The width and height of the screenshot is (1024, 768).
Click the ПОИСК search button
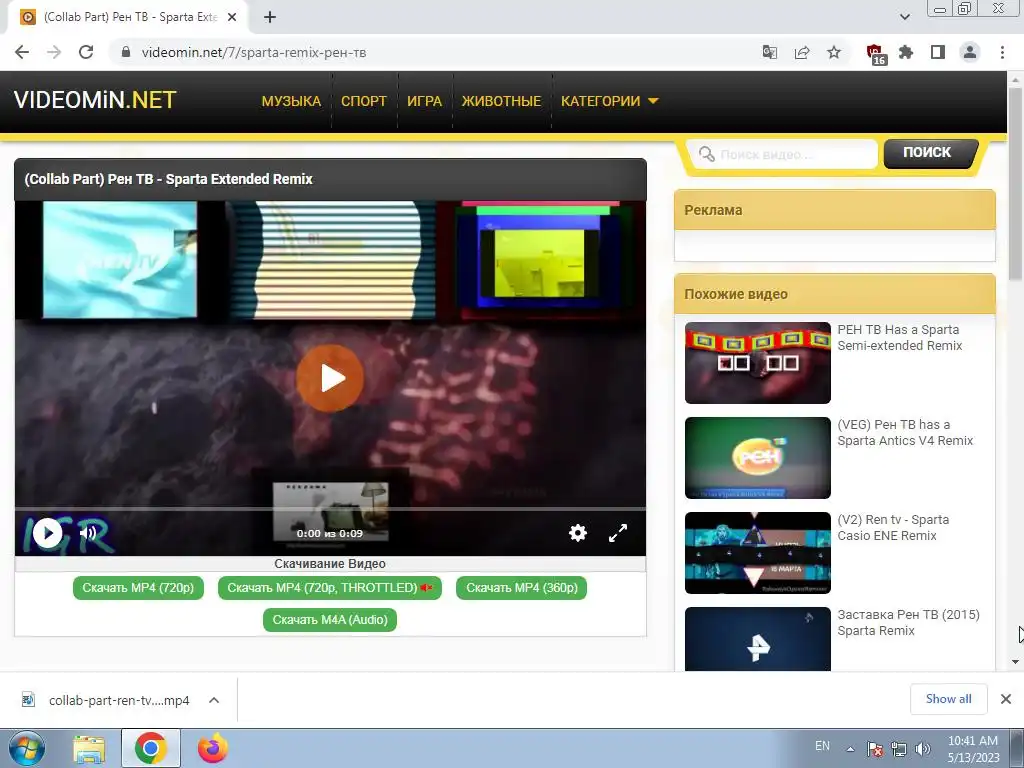click(929, 153)
